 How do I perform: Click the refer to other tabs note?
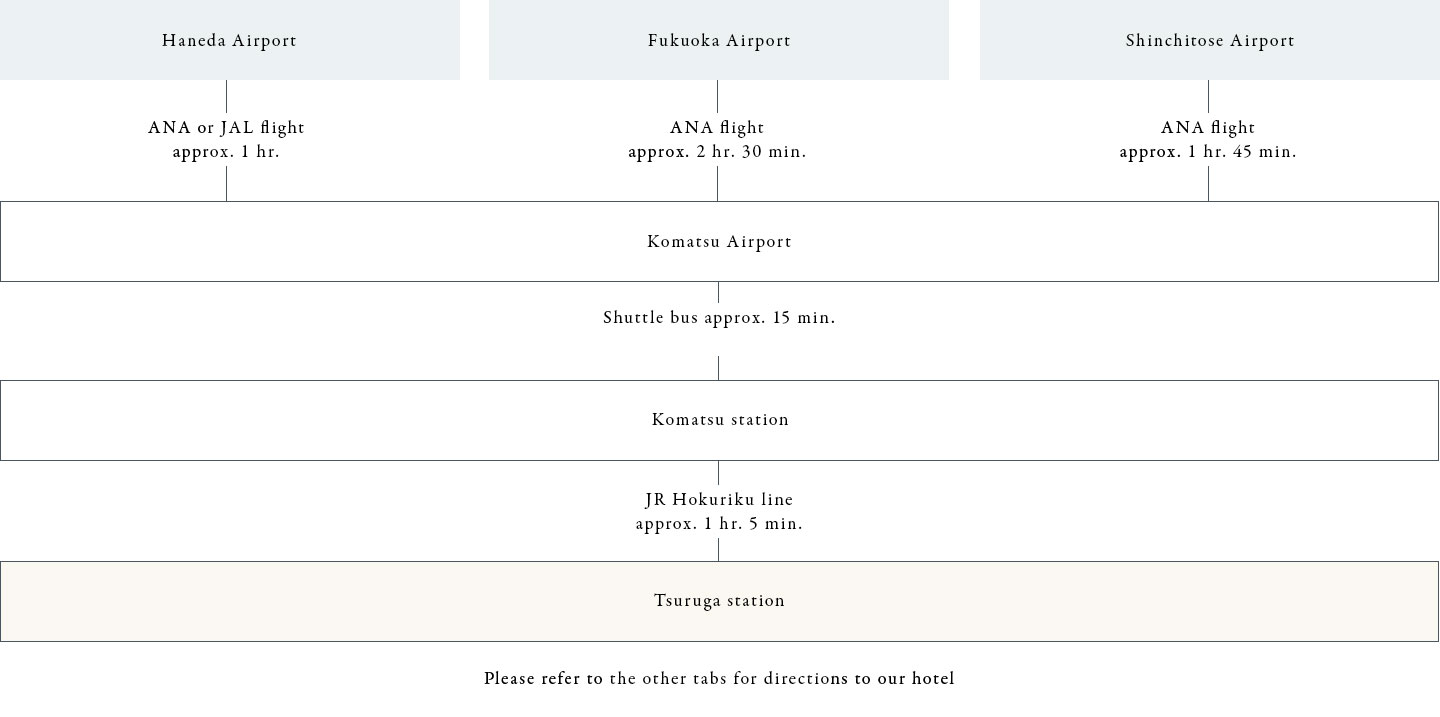(x=719, y=679)
